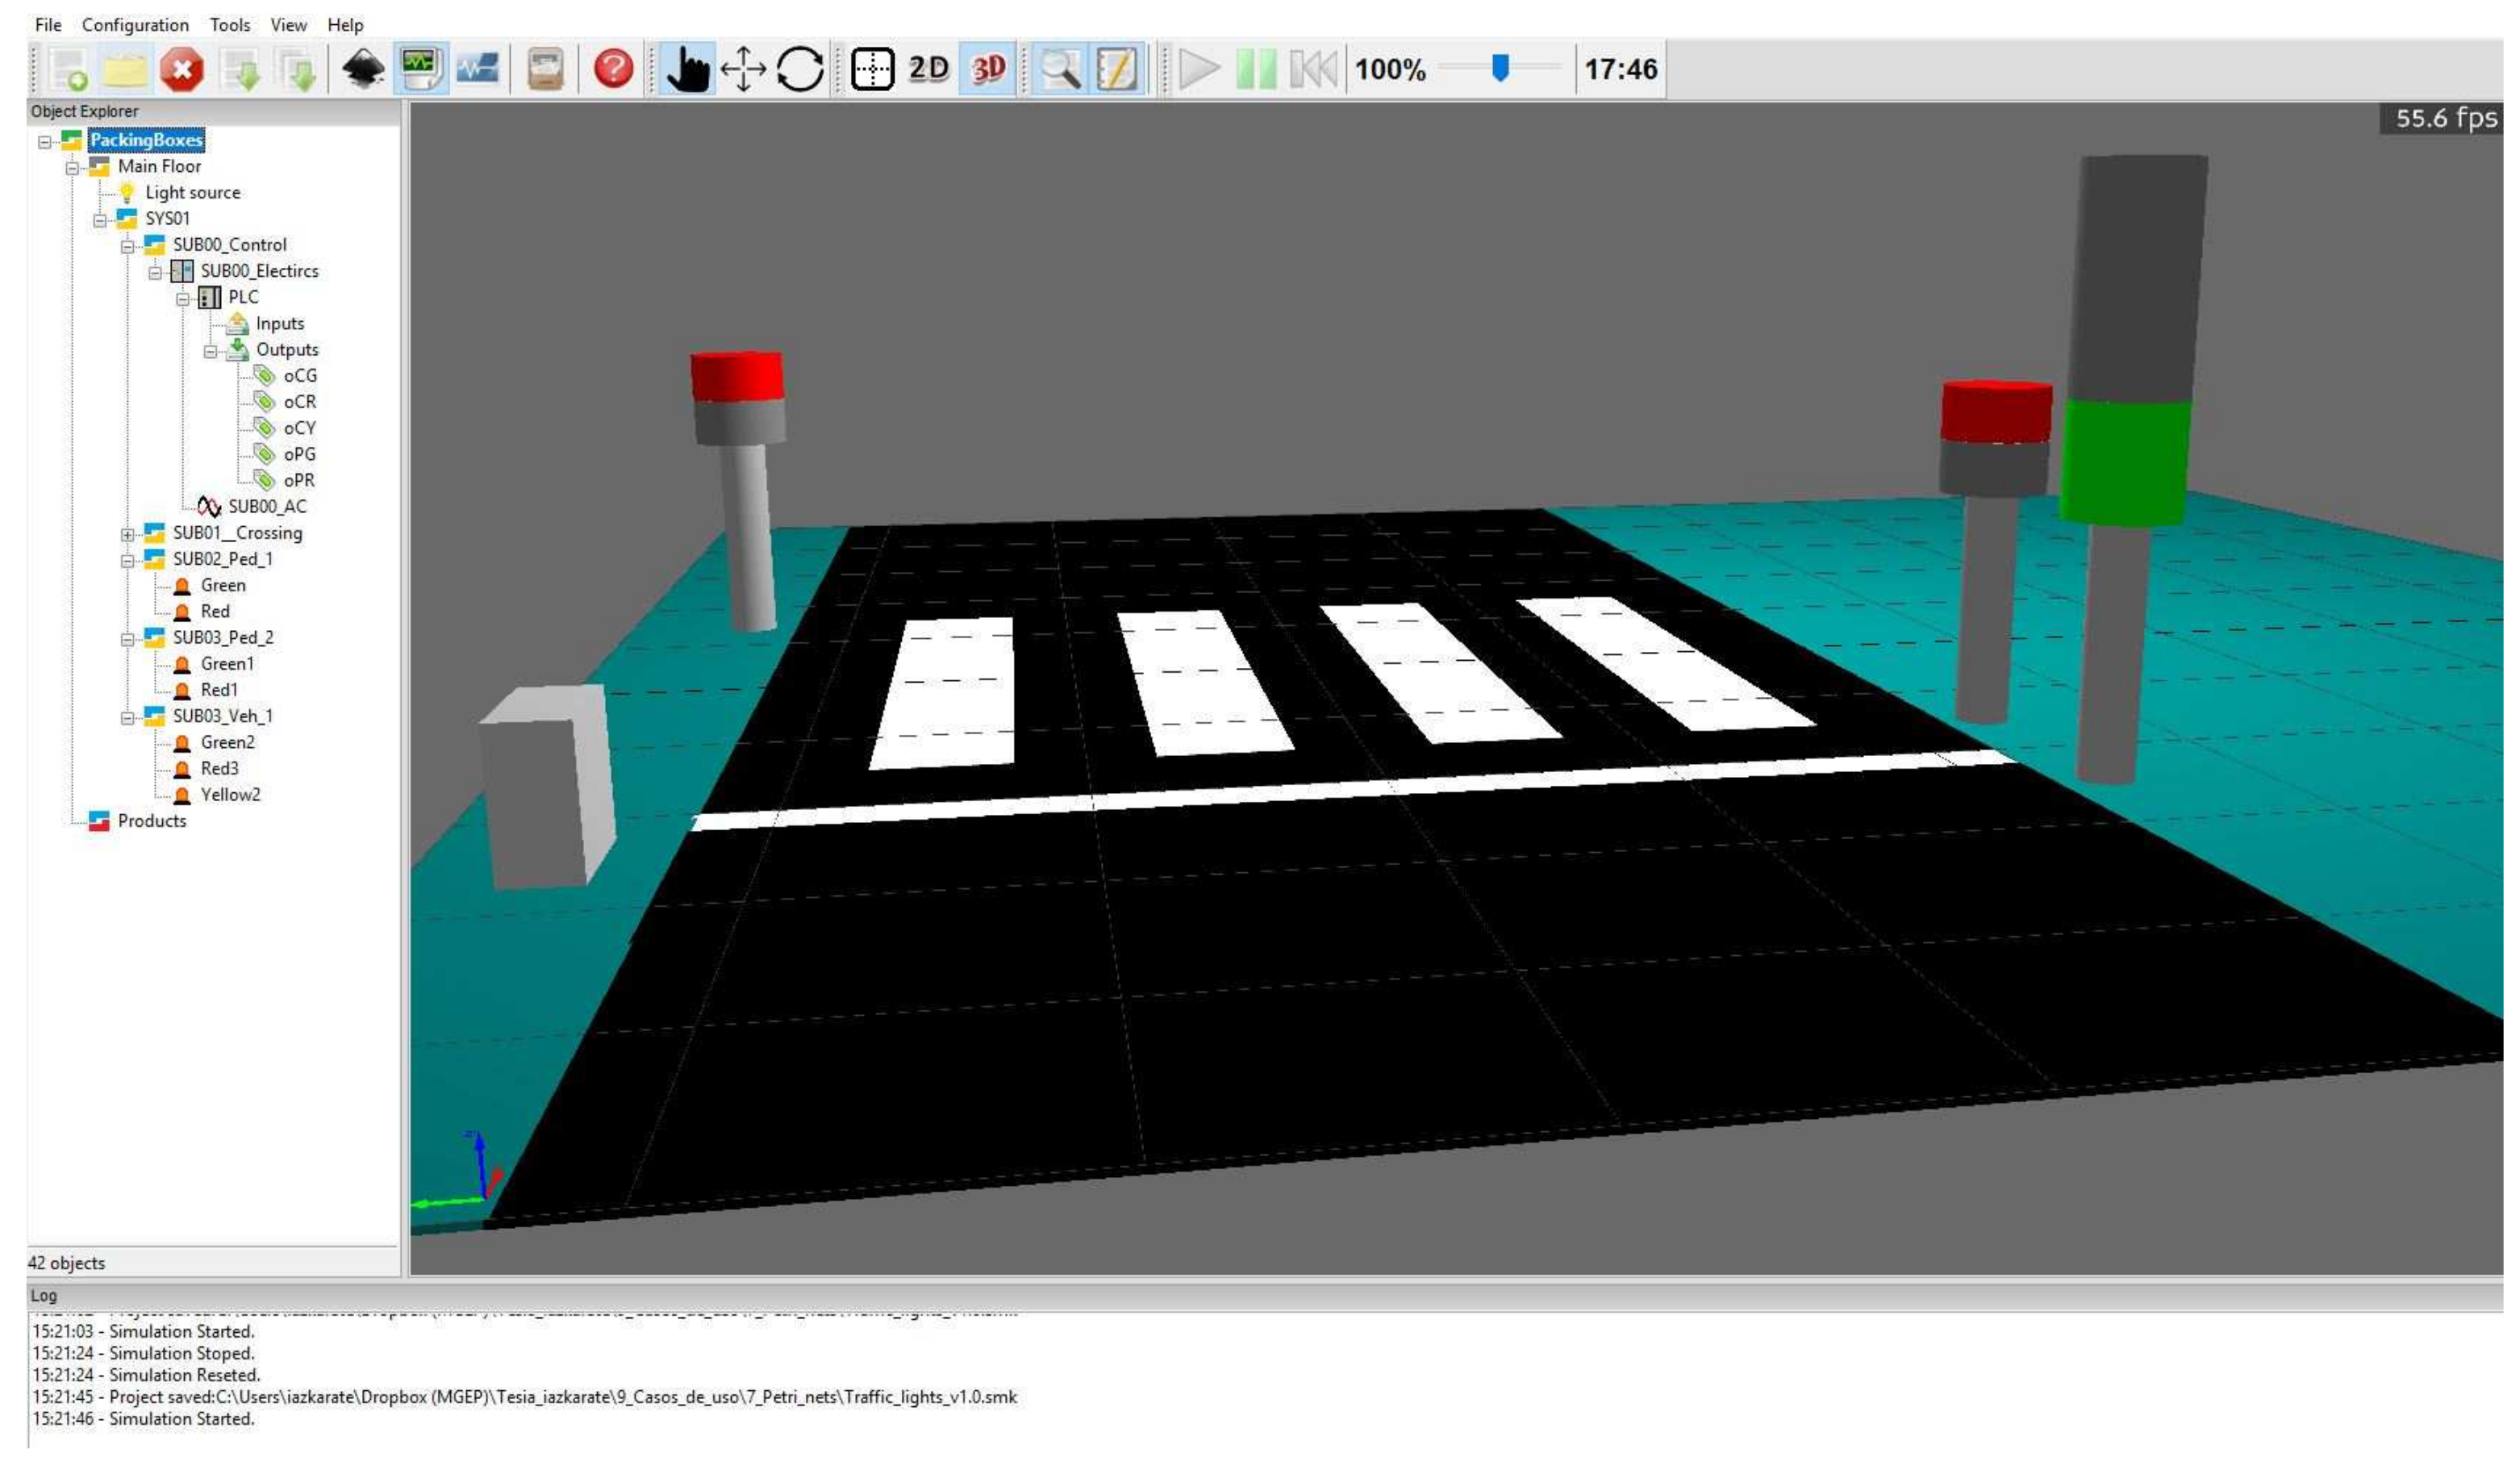Screen dimensions: 2520x1470
Task: Collapse the Outputs tree node
Action: 211,352
